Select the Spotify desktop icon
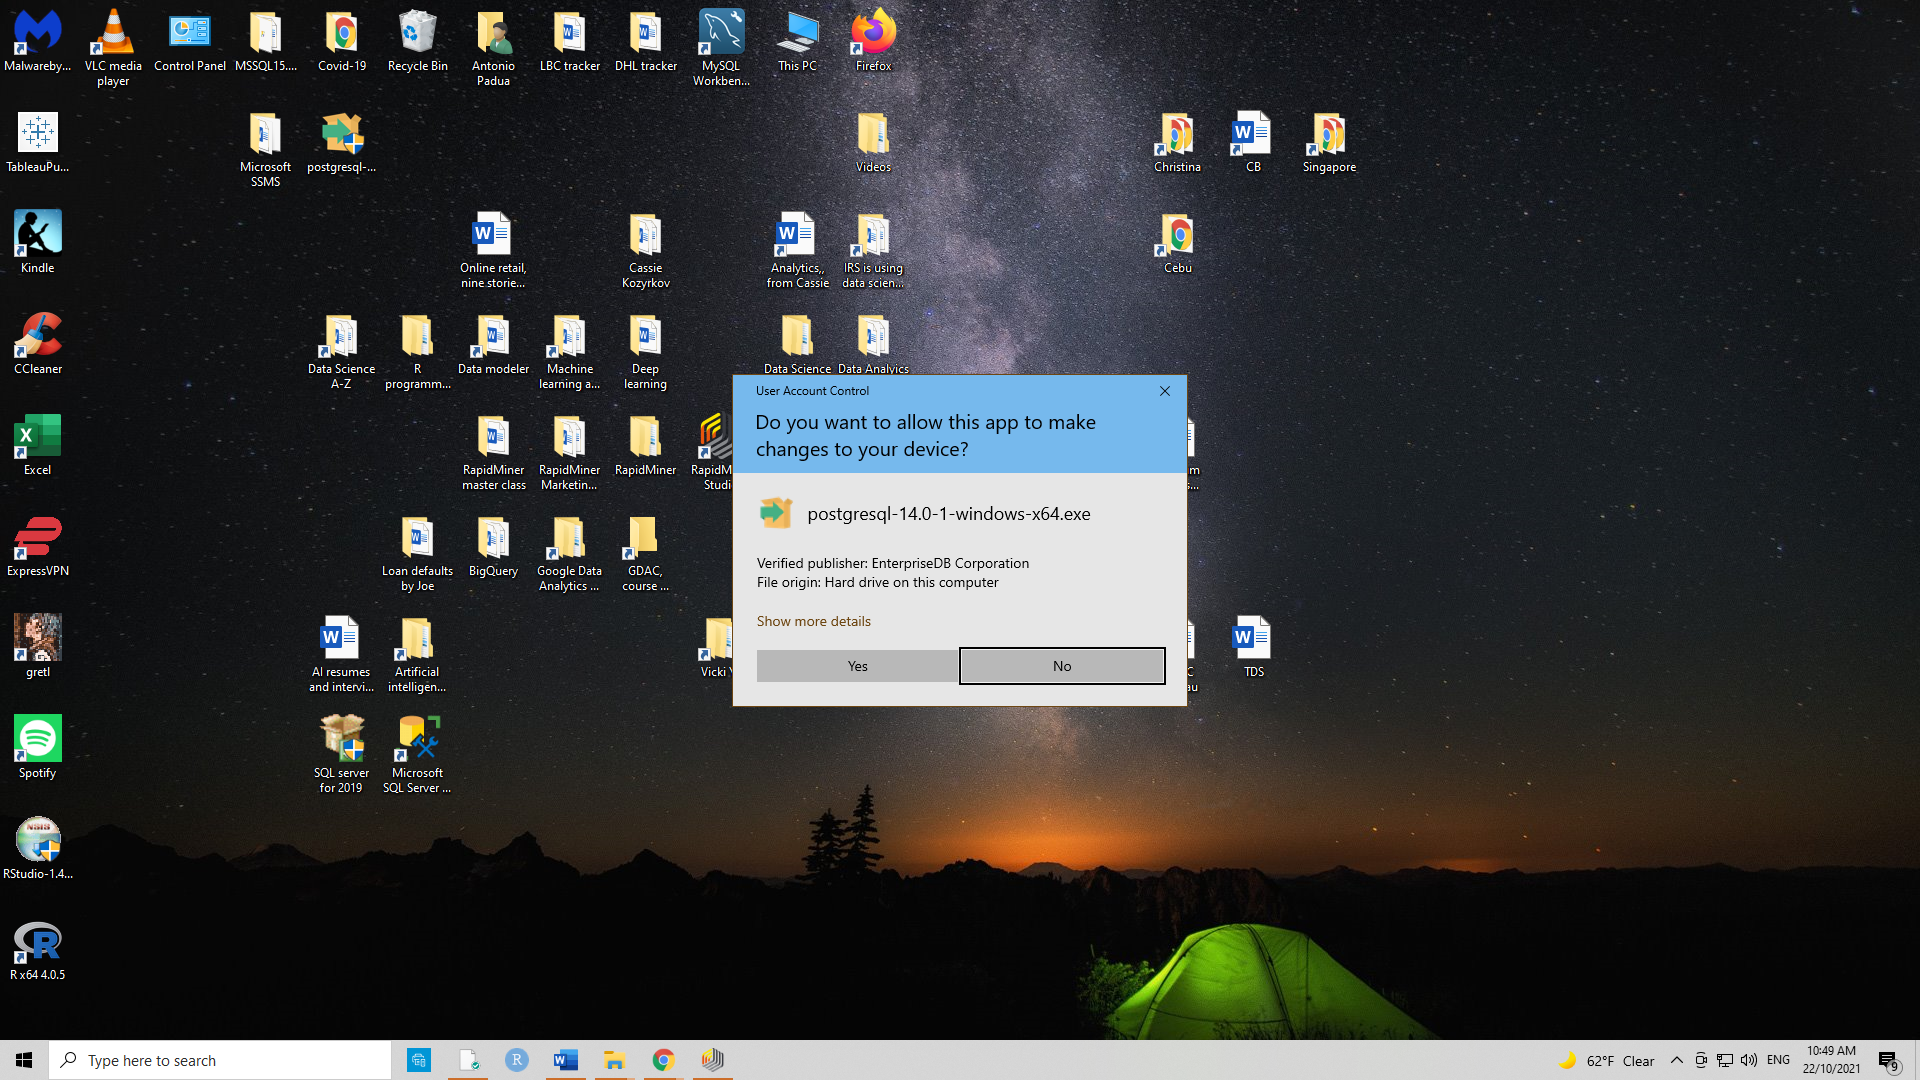The width and height of the screenshot is (1920, 1080). pyautogui.click(x=37, y=742)
